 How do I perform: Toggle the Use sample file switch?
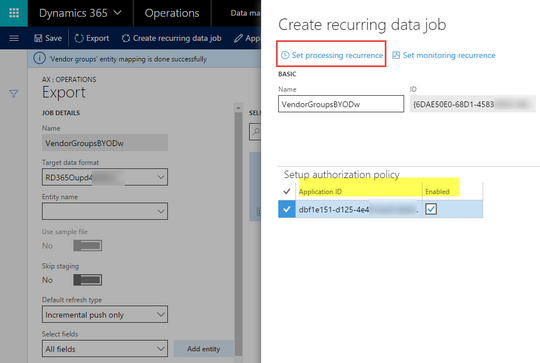pyautogui.click(x=87, y=246)
